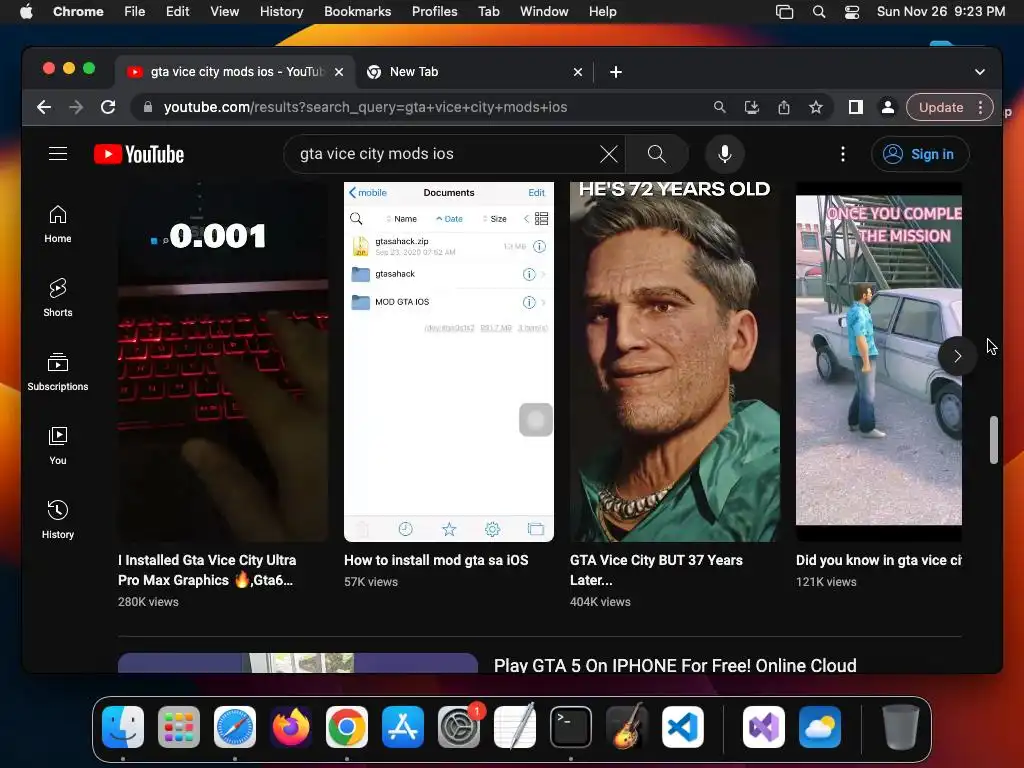Image resolution: width=1024 pixels, height=768 pixels.
Task: Open TextEdit from the Dock
Action: click(x=515, y=727)
